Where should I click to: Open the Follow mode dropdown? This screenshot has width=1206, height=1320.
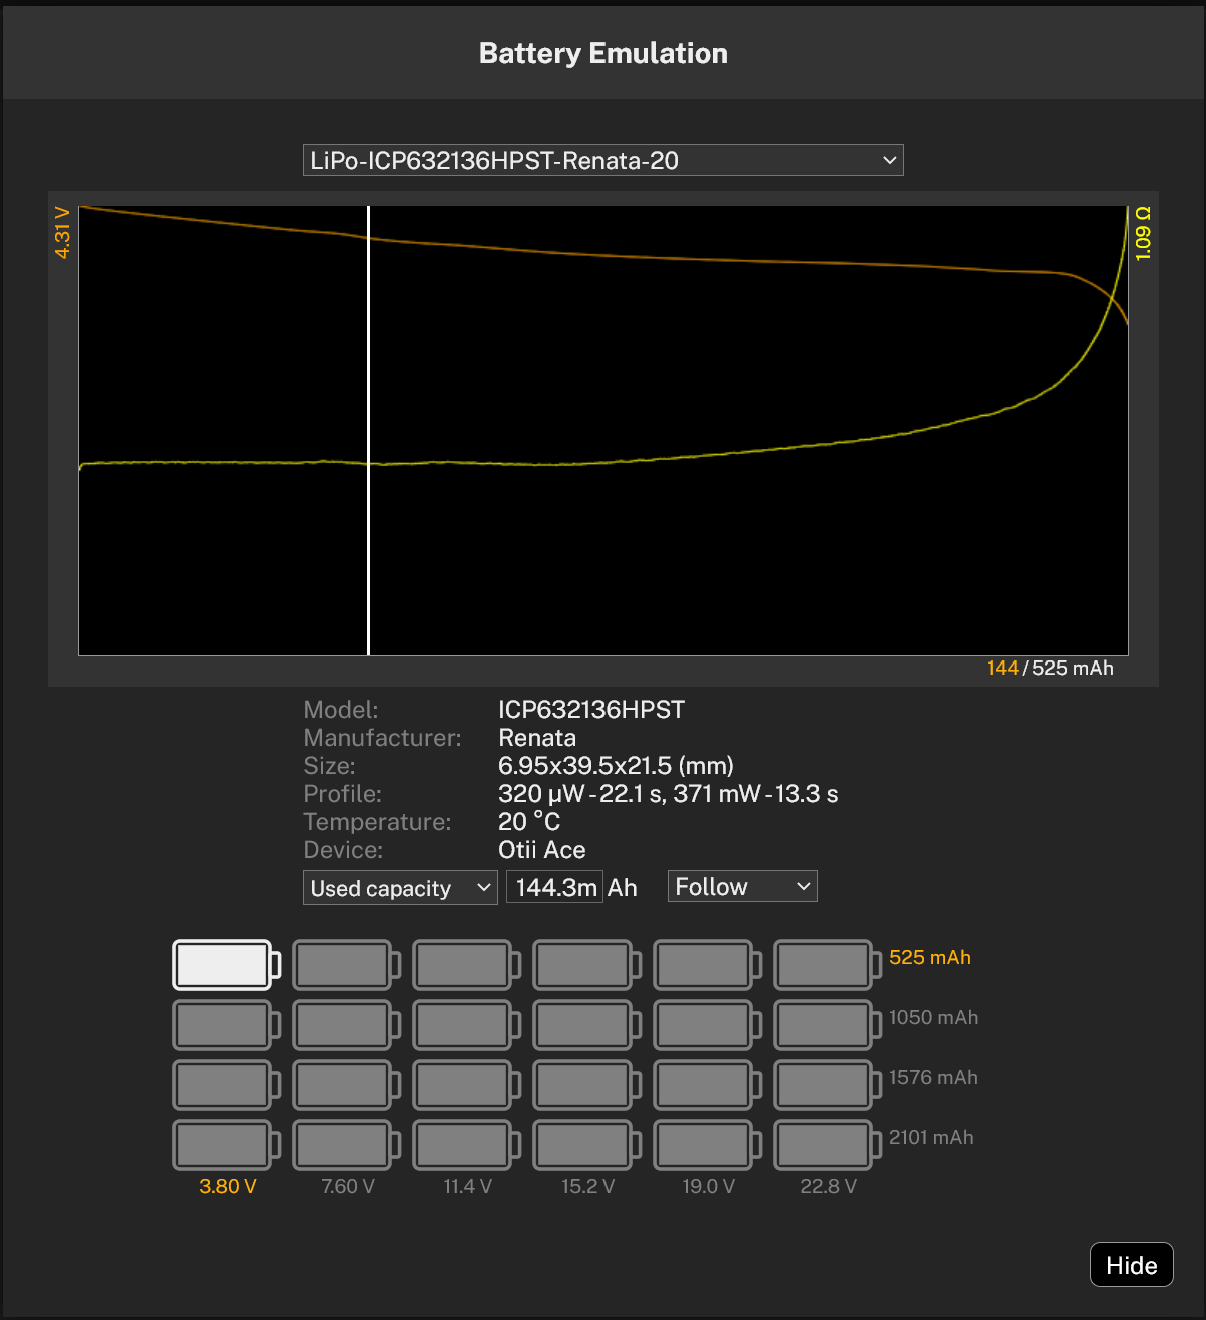click(x=742, y=885)
